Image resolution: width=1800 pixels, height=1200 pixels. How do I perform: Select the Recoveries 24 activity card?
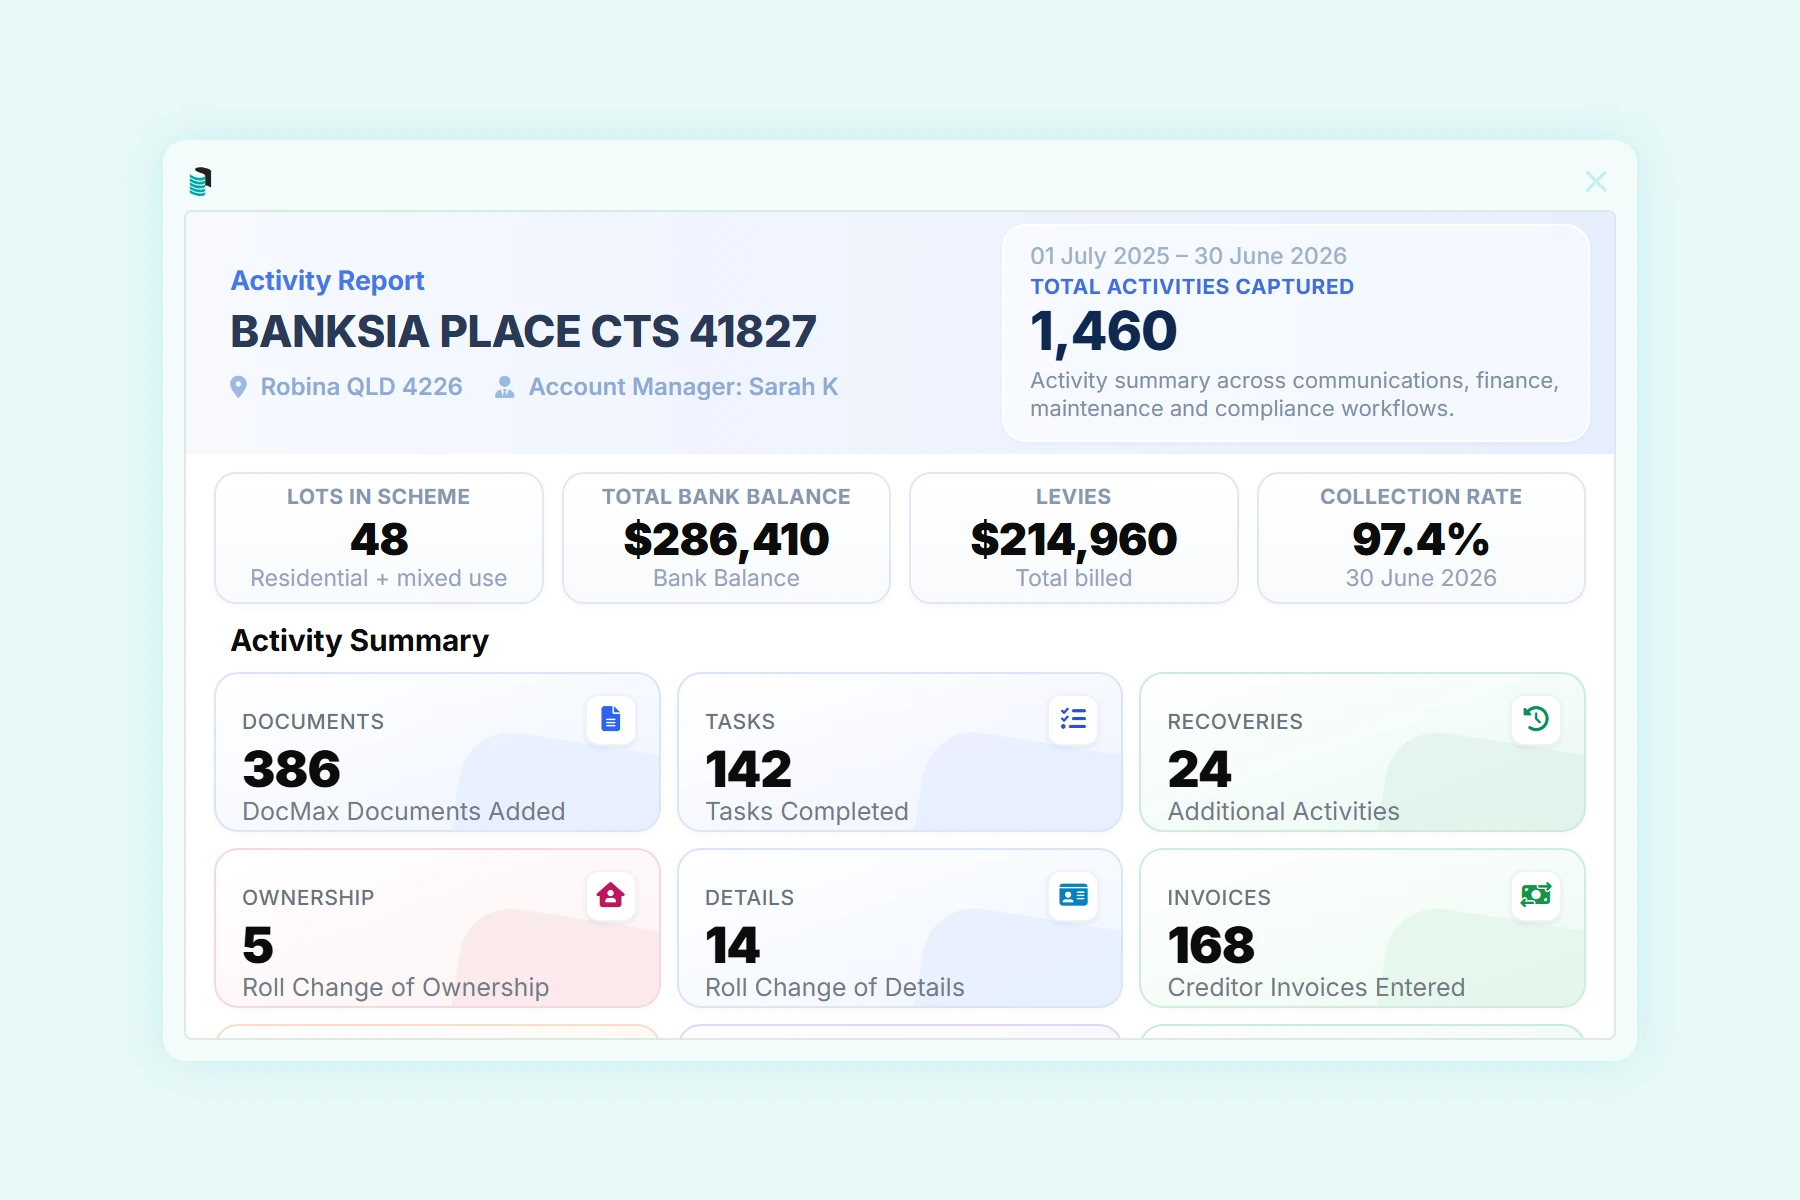tap(1362, 752)
